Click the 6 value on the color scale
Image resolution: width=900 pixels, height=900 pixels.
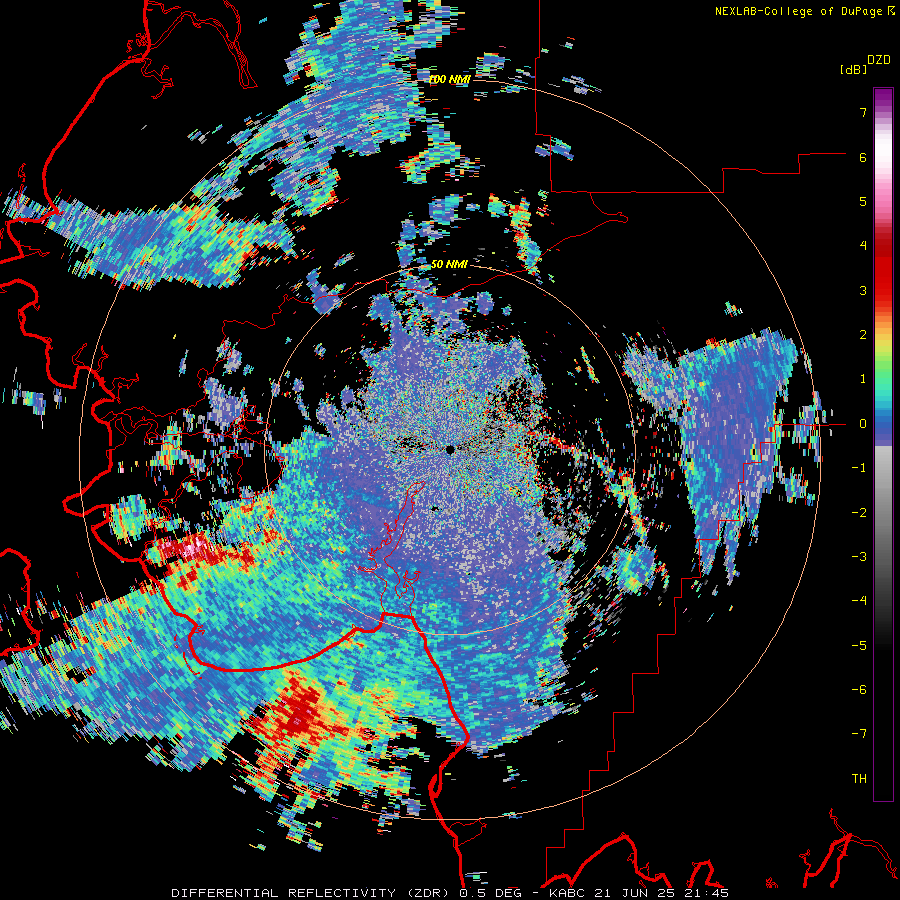click(x=863, y=157)
